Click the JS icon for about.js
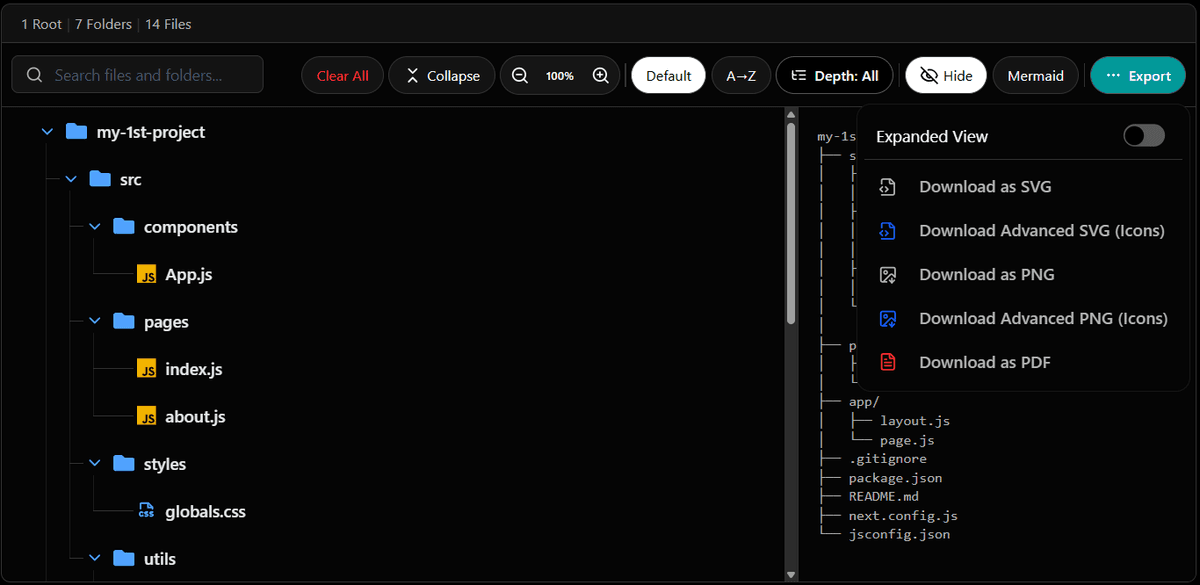 [x=147, y=417]
